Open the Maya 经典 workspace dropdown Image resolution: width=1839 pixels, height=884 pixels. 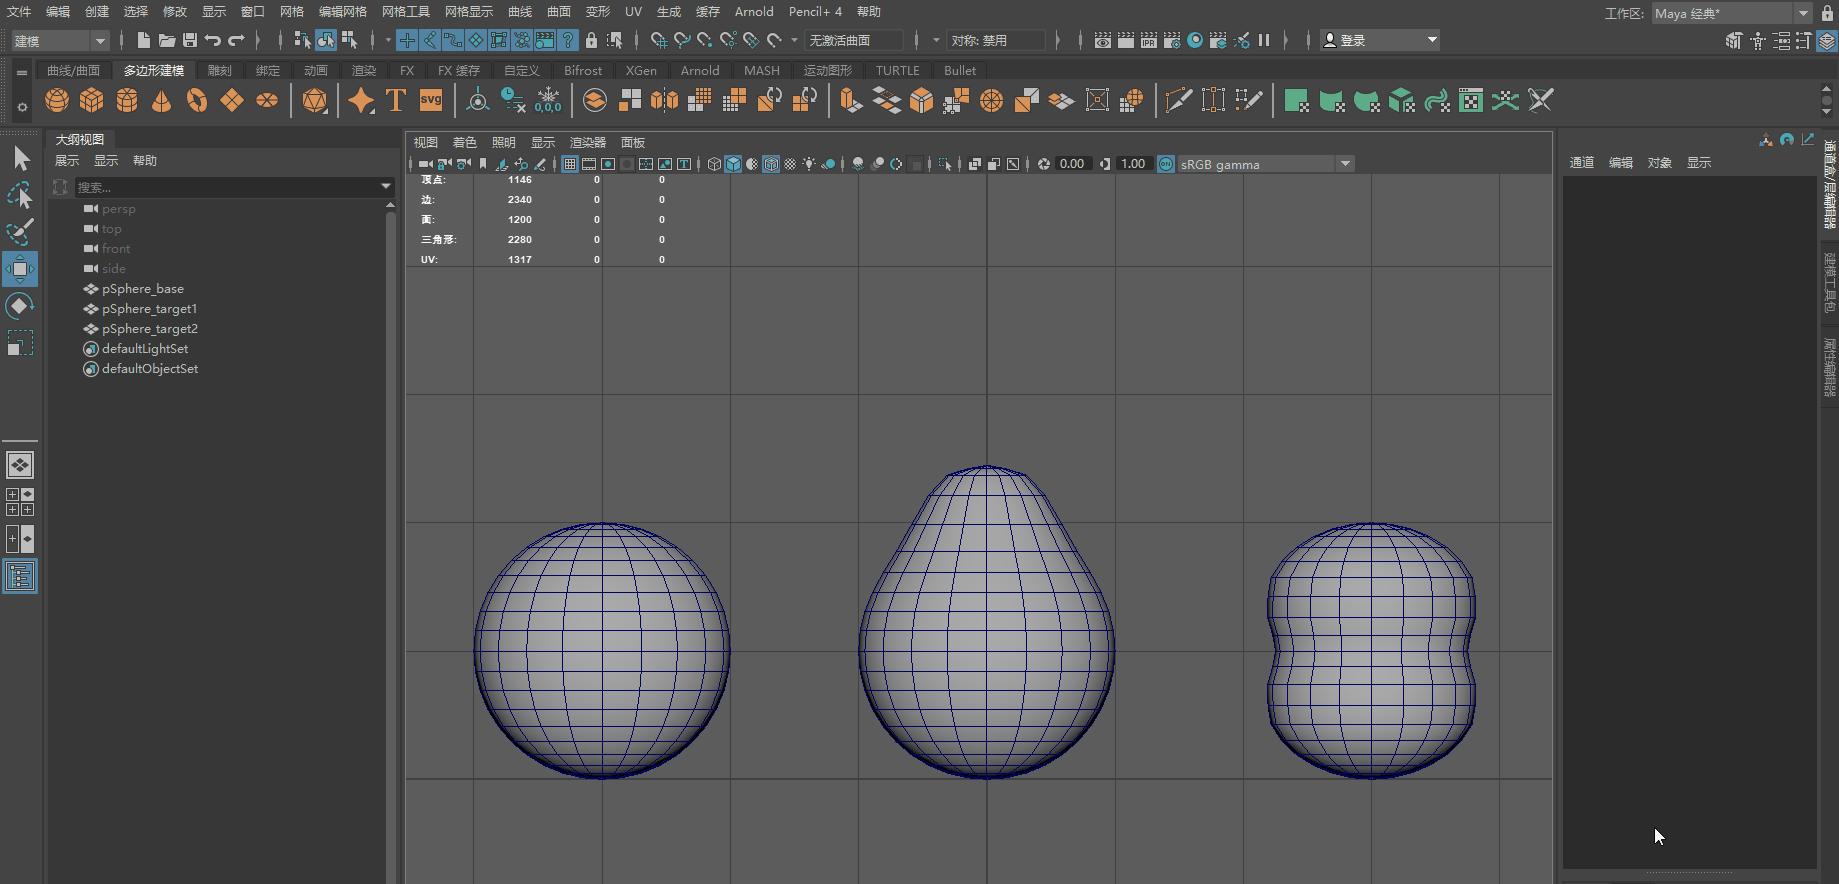(1731, 13)
